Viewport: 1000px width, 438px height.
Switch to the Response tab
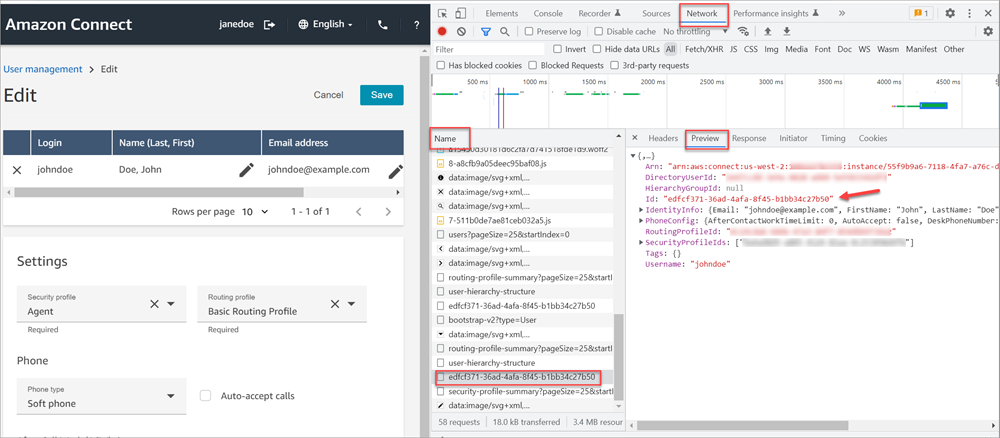[749, 138]
